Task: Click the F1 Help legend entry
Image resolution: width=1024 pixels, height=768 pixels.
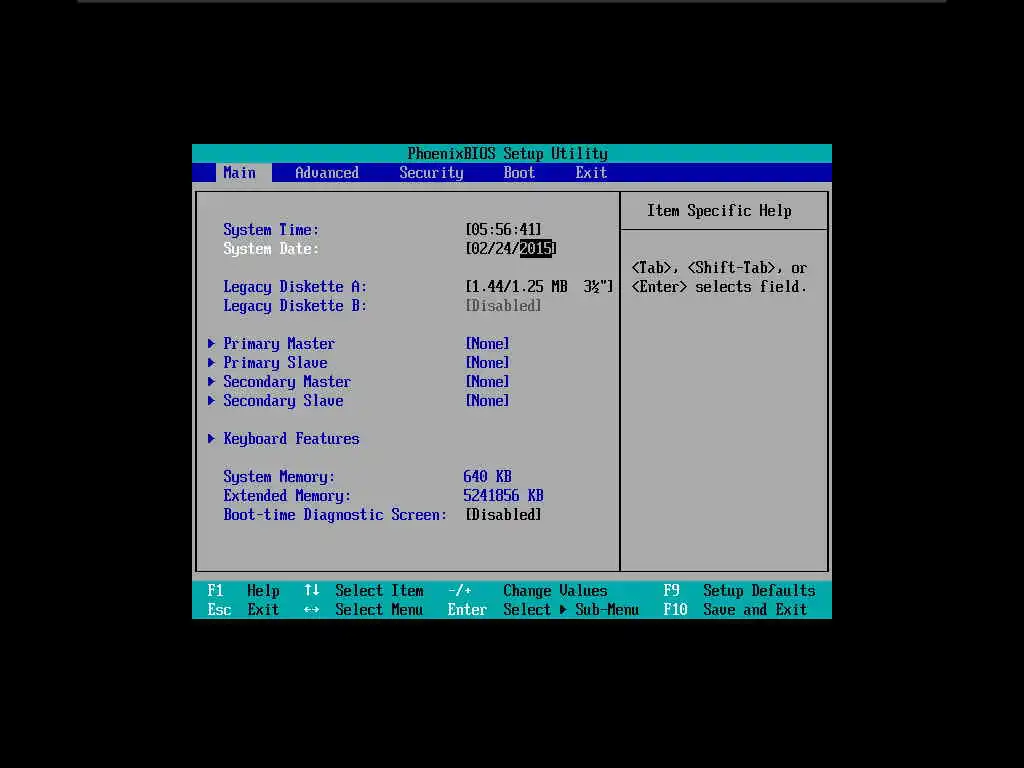Action: [x=243, y=590]
